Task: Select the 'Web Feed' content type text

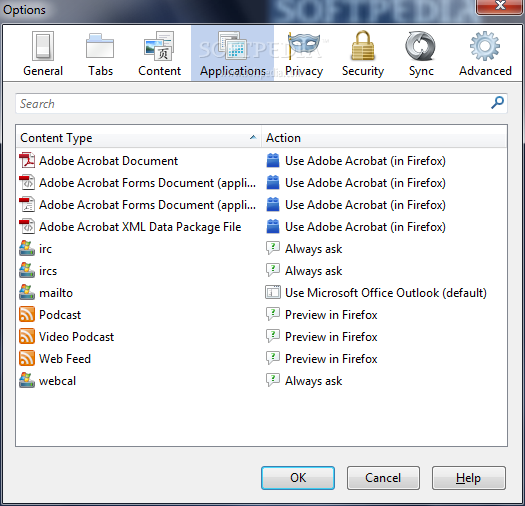Action: 65,359
